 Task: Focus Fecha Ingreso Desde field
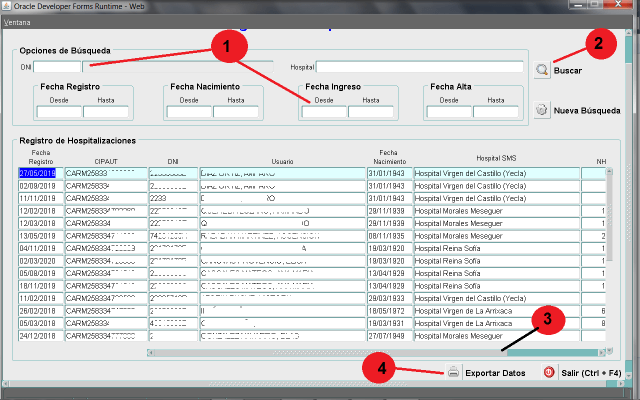click(324, 112)
